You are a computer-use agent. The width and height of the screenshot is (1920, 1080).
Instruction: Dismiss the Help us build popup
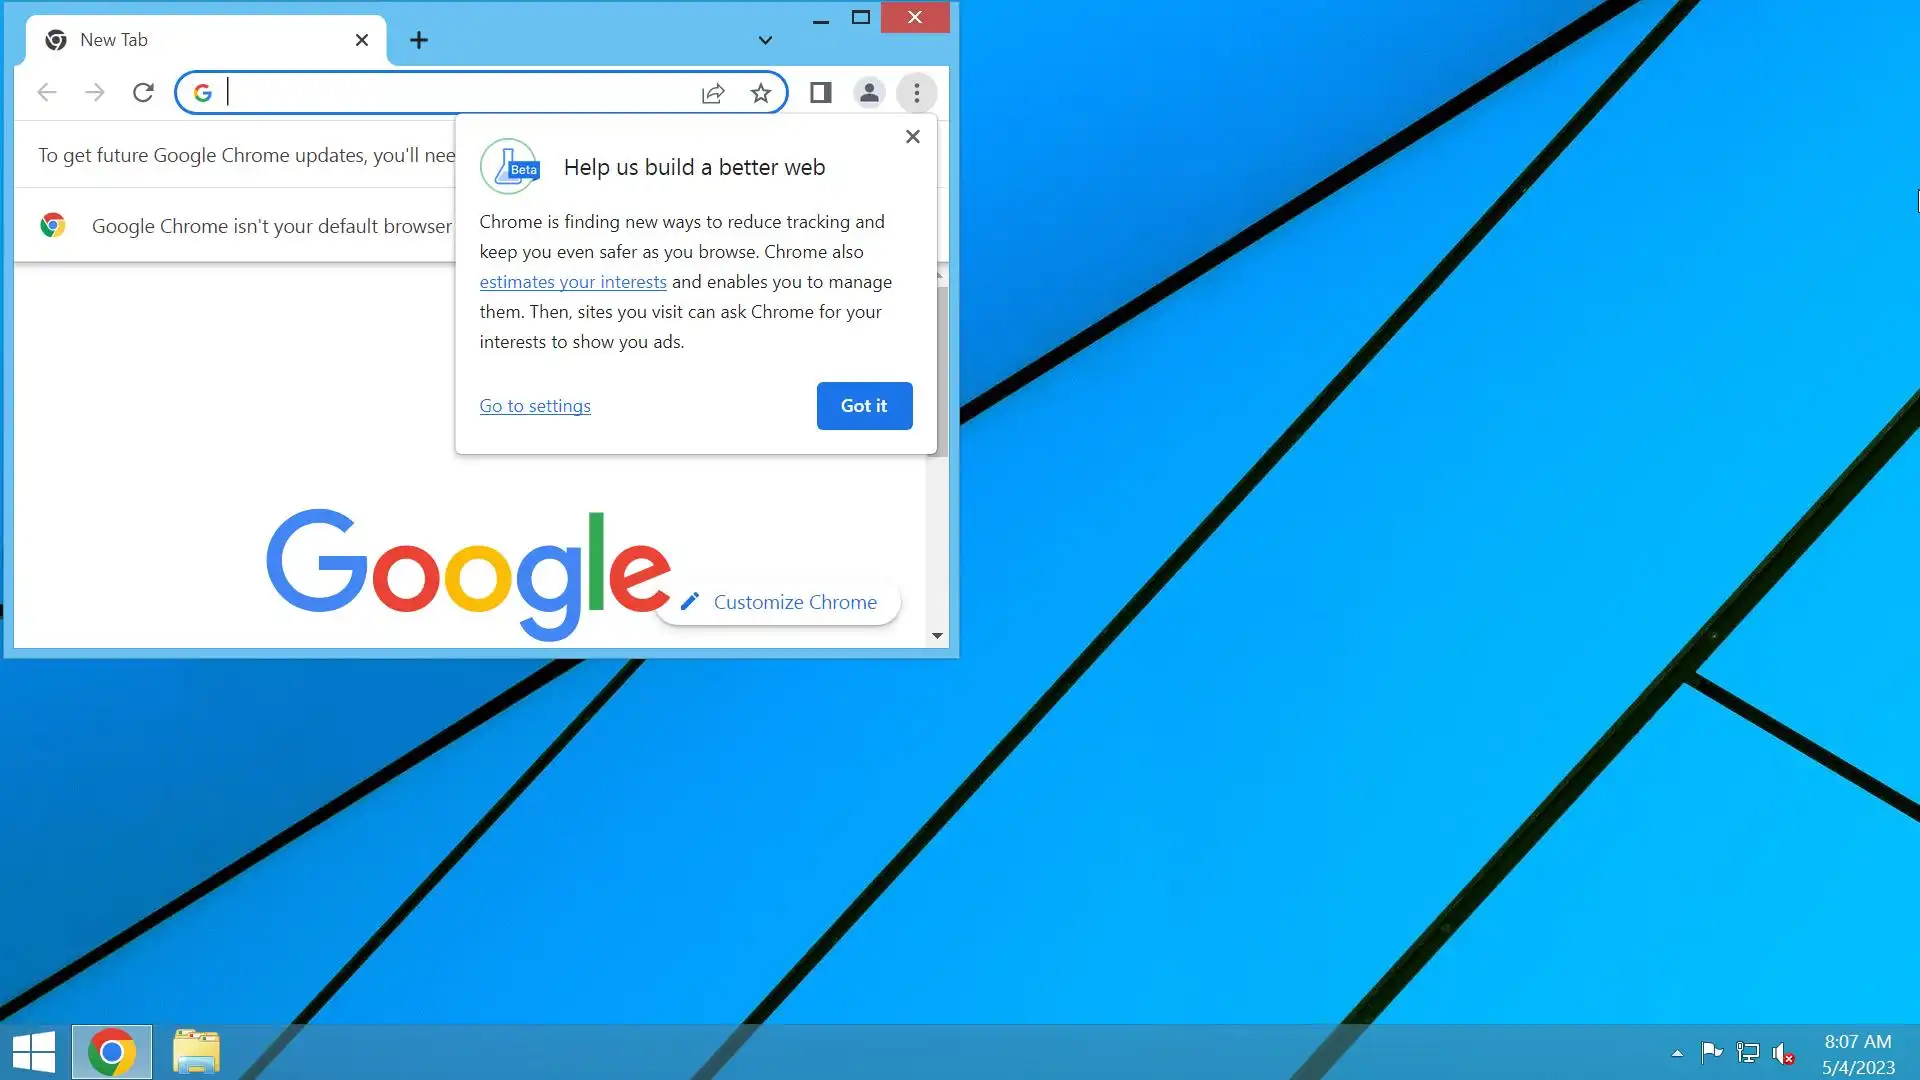[x=912, y=137]
